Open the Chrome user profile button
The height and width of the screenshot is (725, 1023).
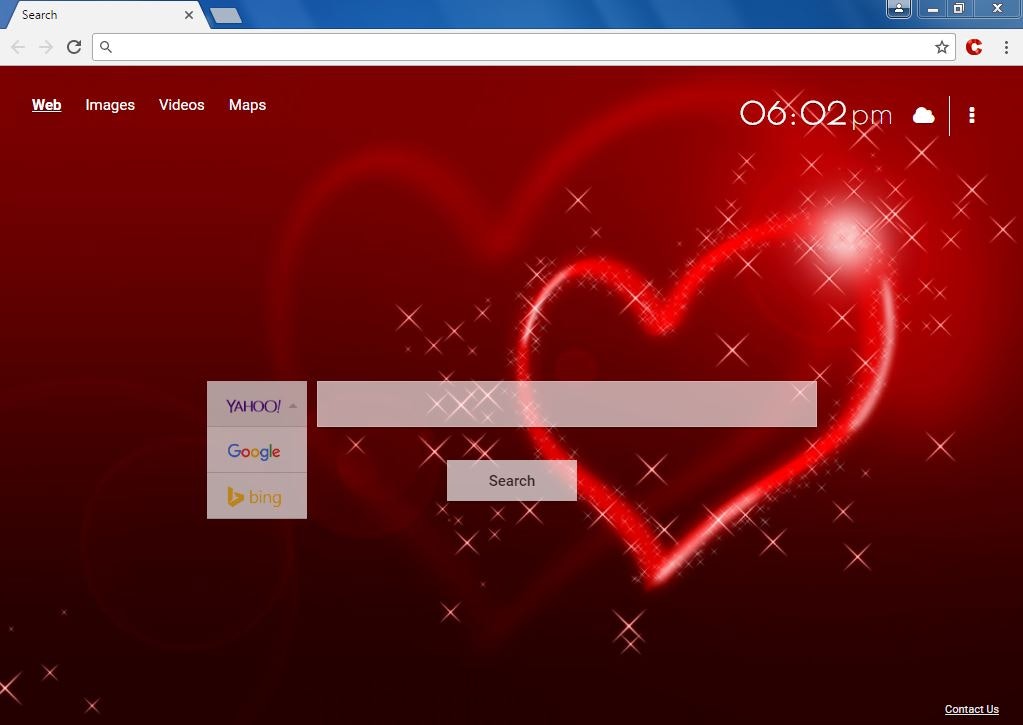click(898, 8)
